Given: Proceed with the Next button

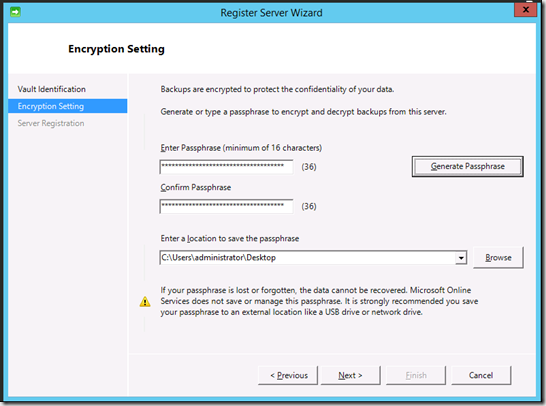Looking at the screenshot, I should (350, 375).
